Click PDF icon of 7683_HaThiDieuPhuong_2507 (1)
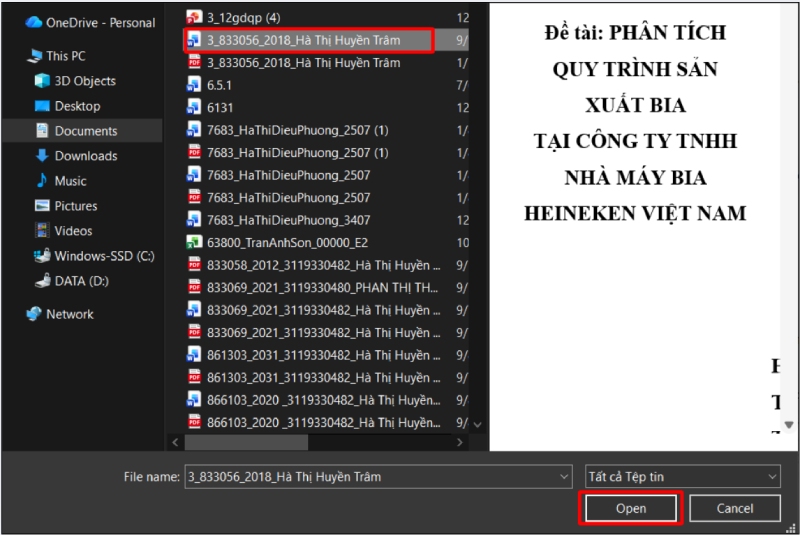 pyautogui.click(x=194, y=152)
